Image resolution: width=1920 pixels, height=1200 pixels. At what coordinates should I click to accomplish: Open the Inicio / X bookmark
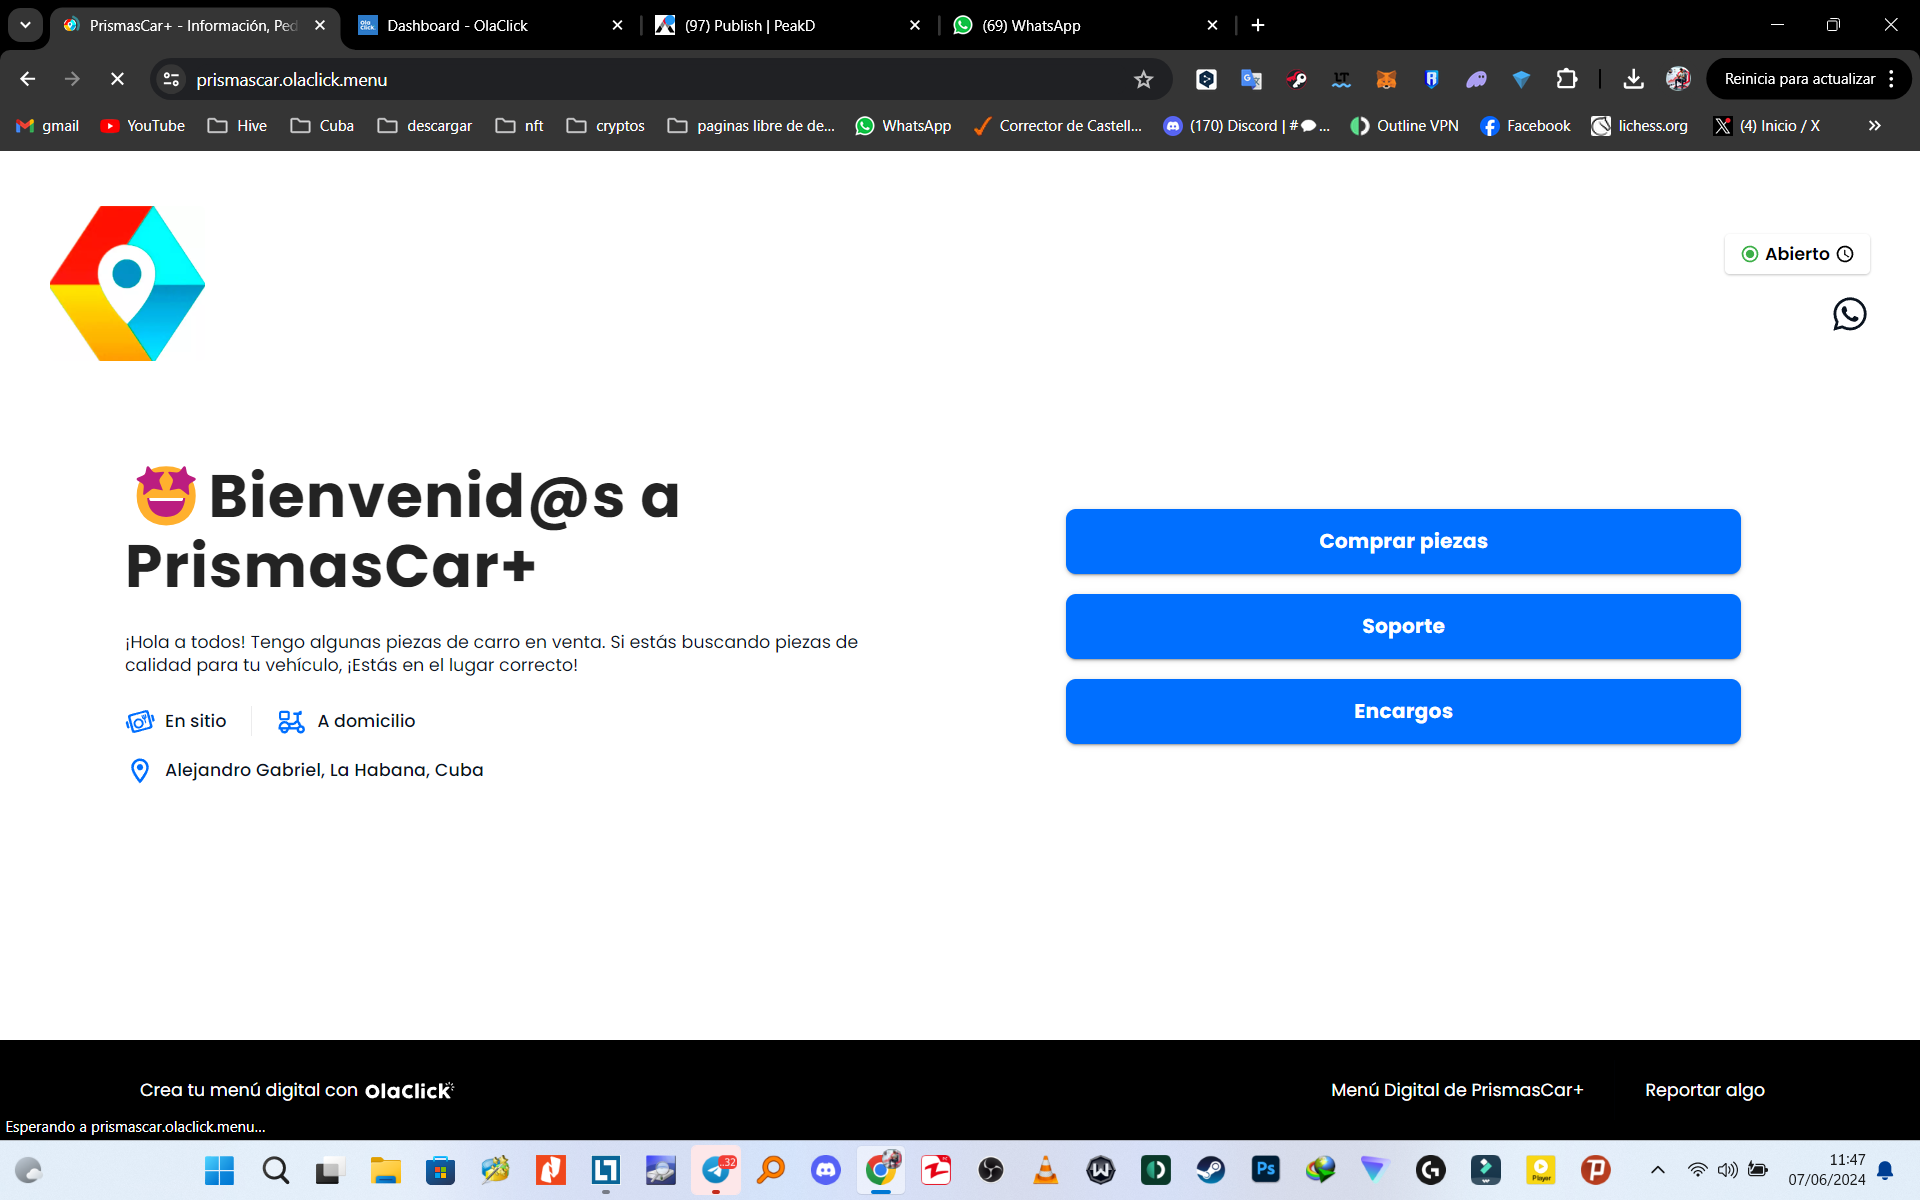coord(1767,126)
